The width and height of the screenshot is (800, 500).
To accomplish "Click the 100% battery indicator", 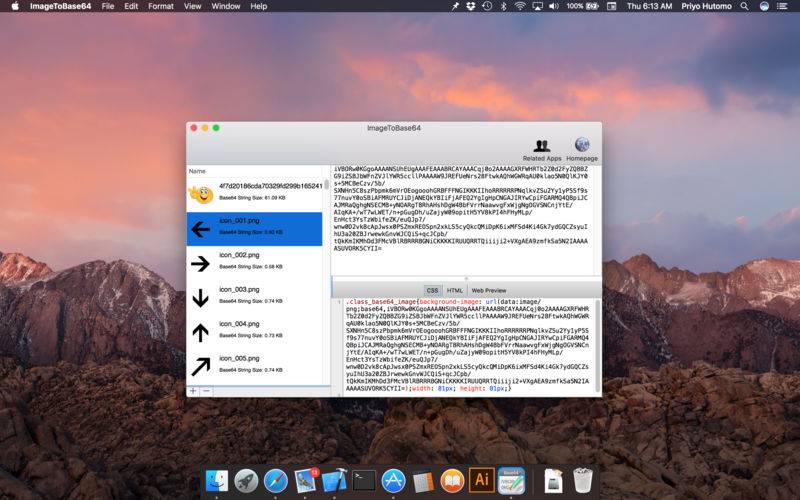I will tap(582, 6).
